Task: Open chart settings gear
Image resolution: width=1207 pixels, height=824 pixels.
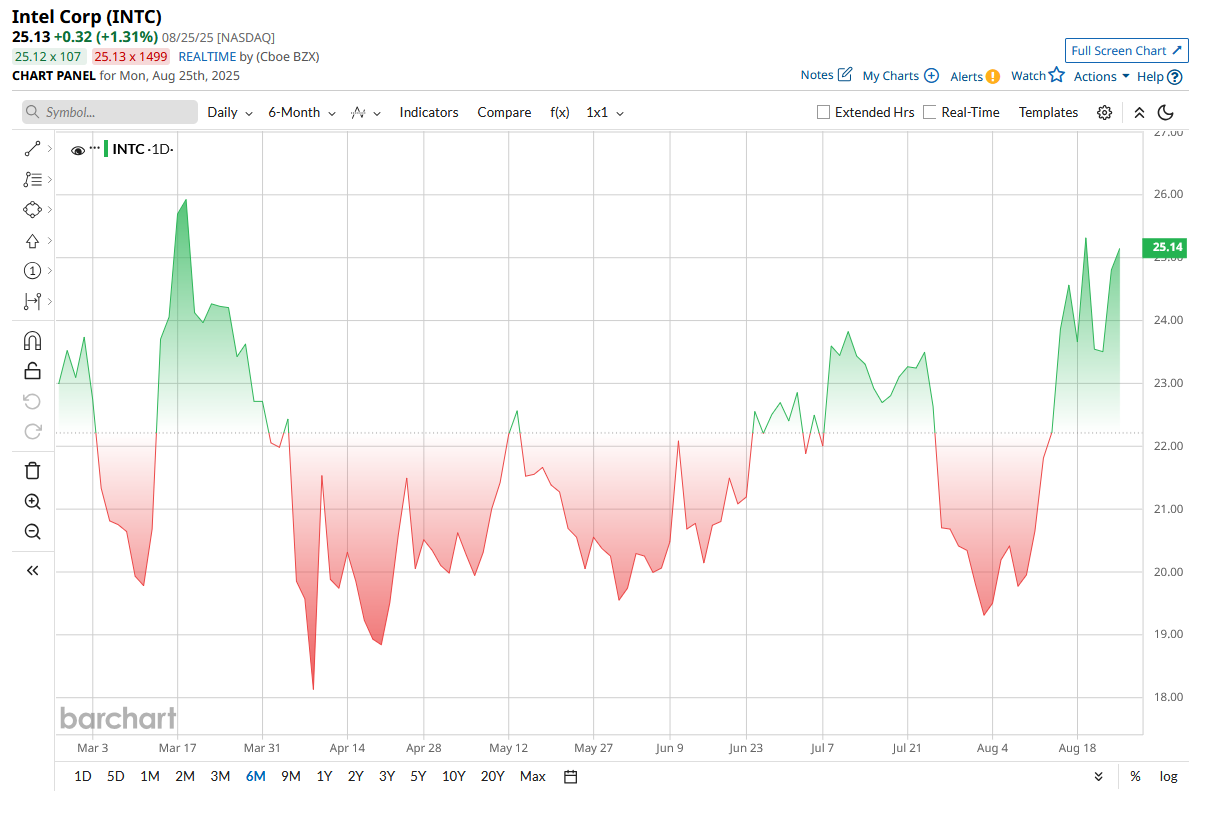Action: pyautogui.click(x=1104, y=112)
